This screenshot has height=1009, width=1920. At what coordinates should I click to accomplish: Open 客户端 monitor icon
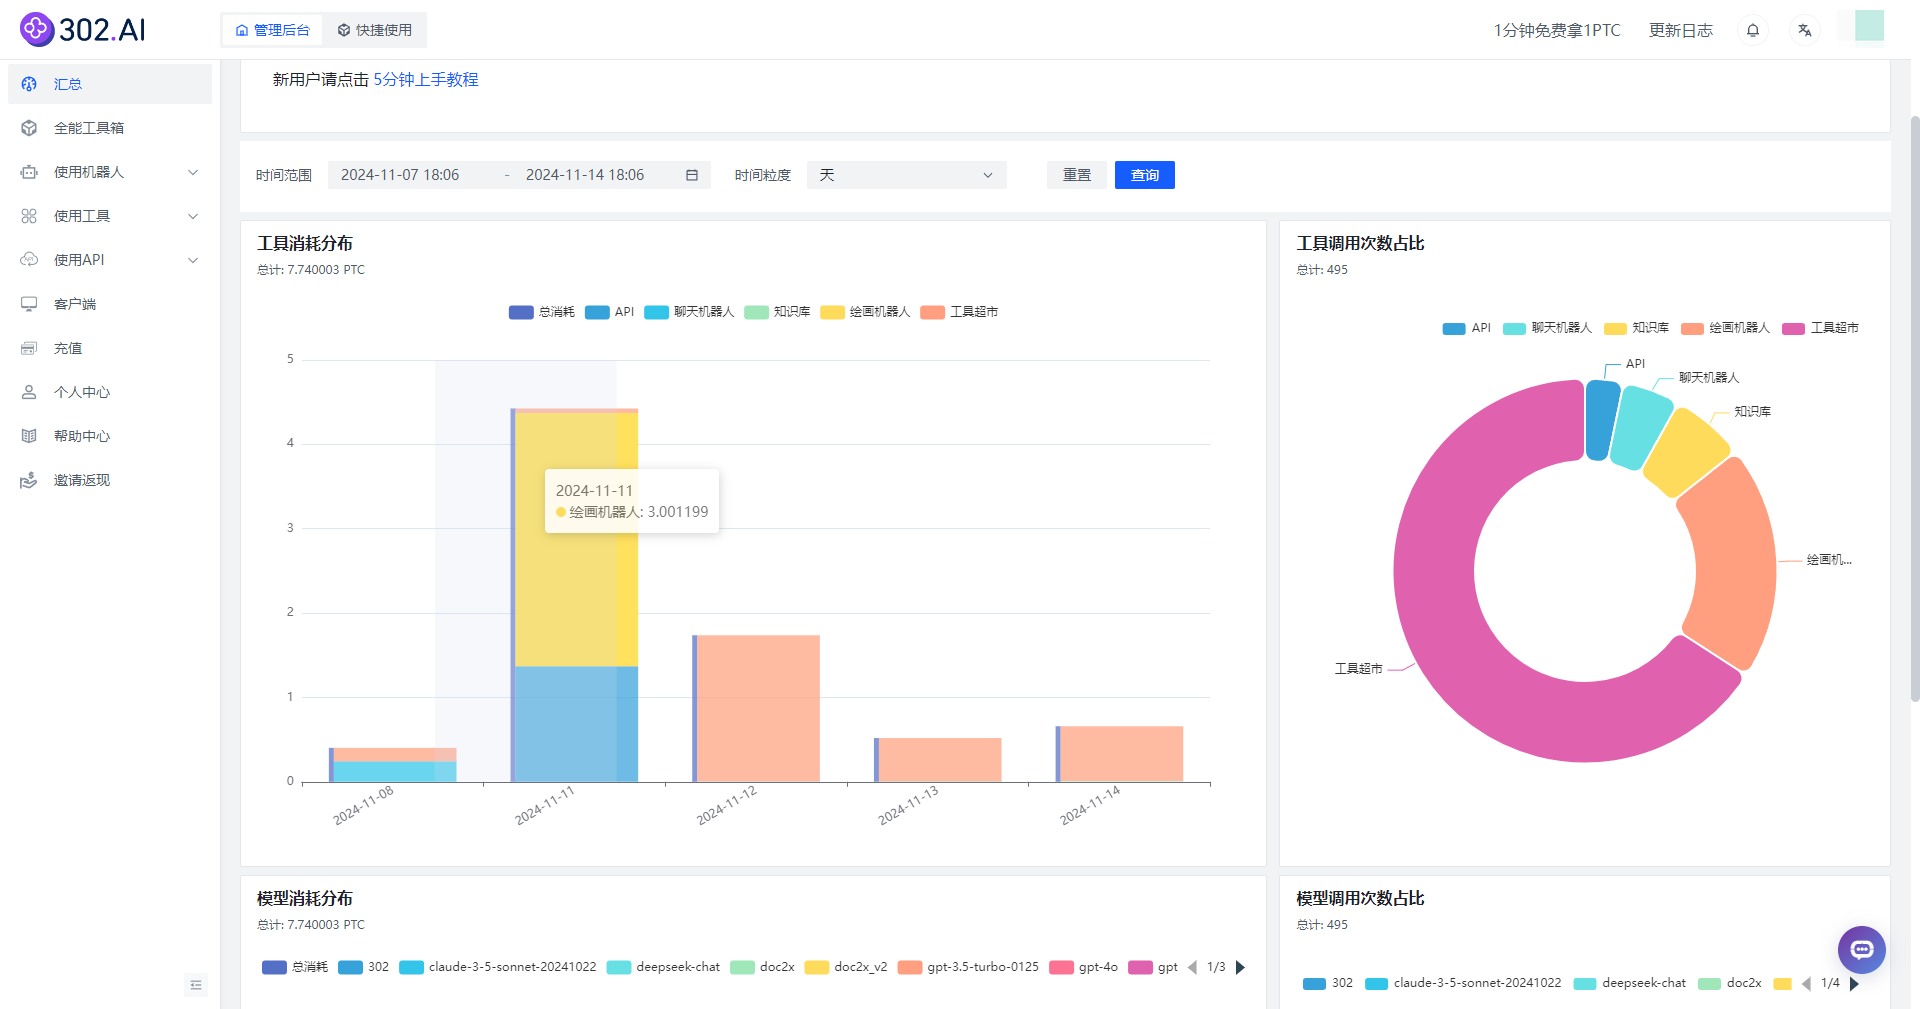coord(29,304)
